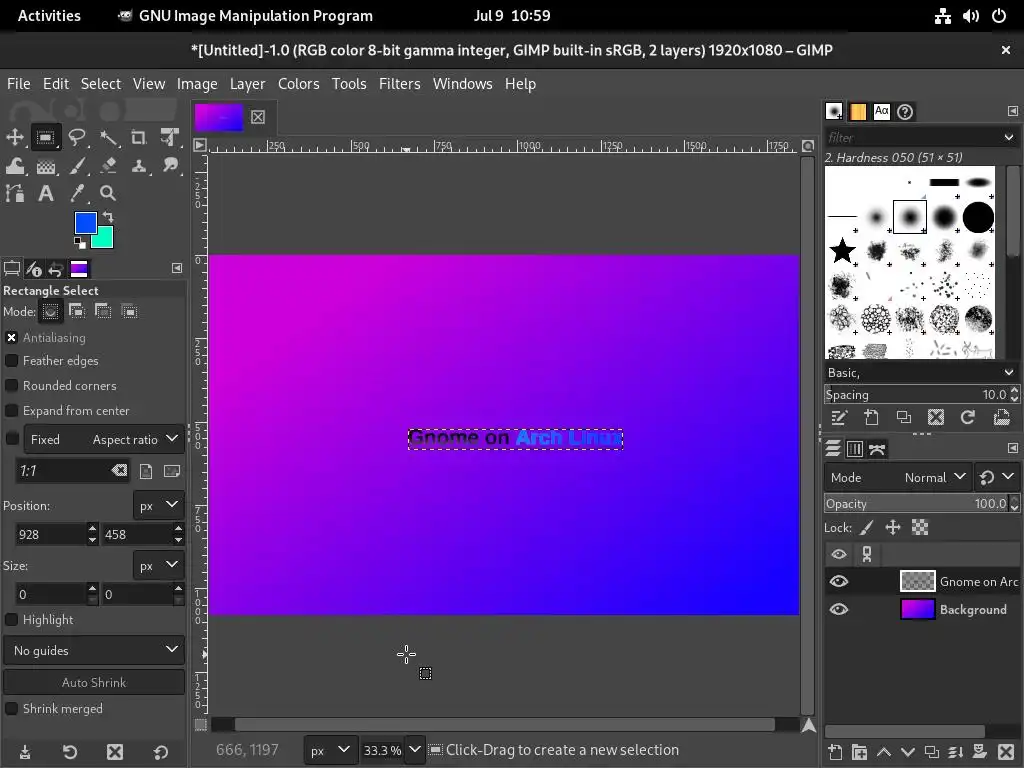Screen dimensions: 1024x768
Task: Delete the current layer
Action: click(x=1006, y=752)
